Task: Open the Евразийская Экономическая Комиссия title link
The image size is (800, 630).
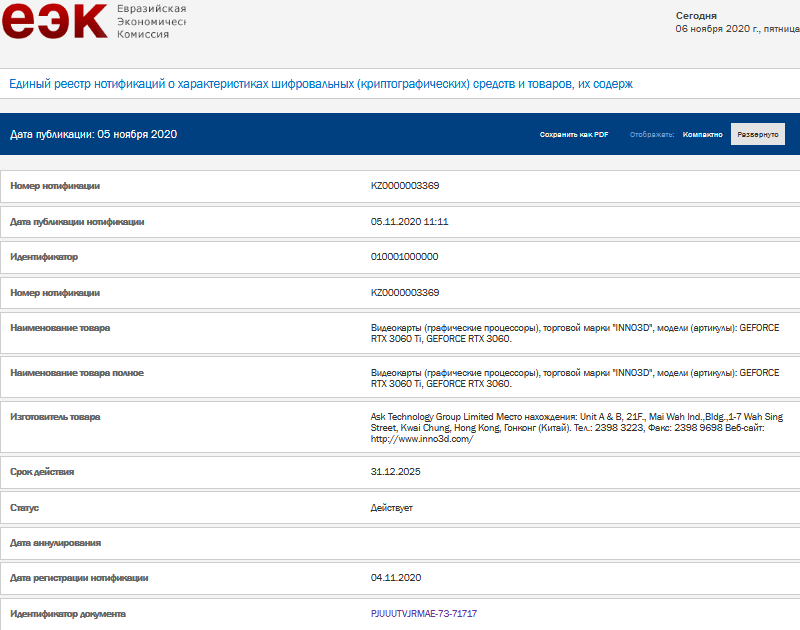Action: (x=152, y=21)
